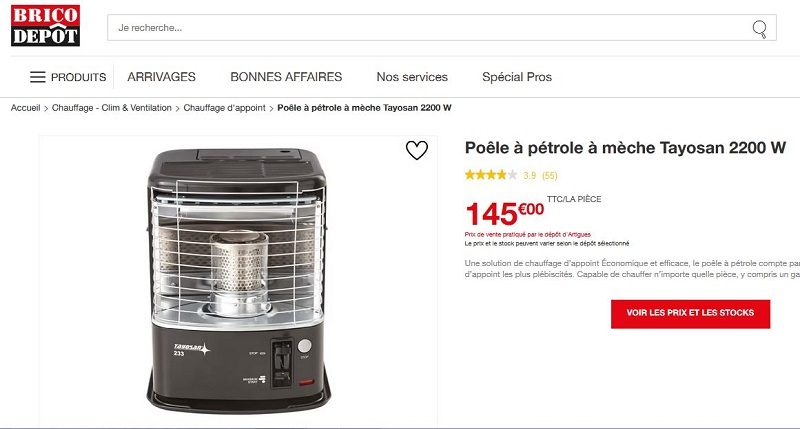Open Chauffage - Clim & Ventilation breadcrumb
This screenshot has height=429, width=800.
[112, 108]
